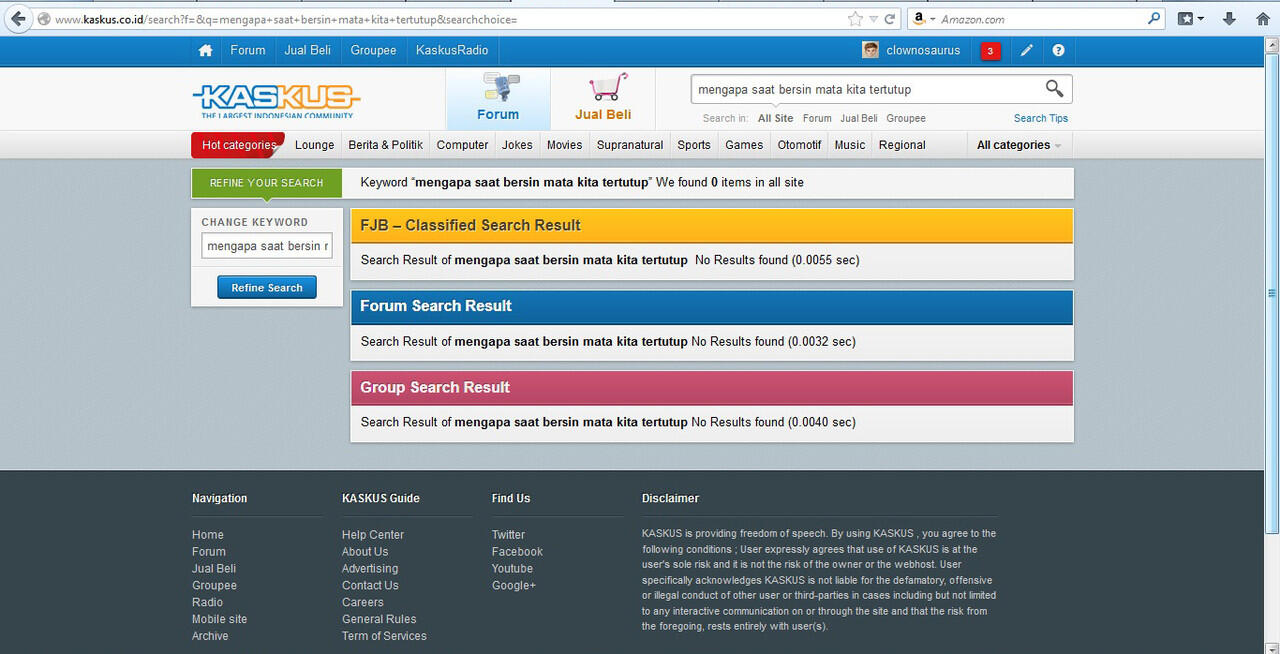The height and width of the screenshot is (654, 1280).
Task: Open URL history dropdown arrow
Action: [874, 19]
